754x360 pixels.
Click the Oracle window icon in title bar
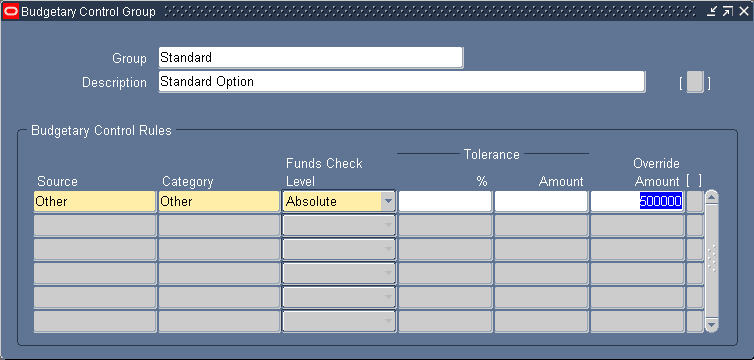coord(11,12)
